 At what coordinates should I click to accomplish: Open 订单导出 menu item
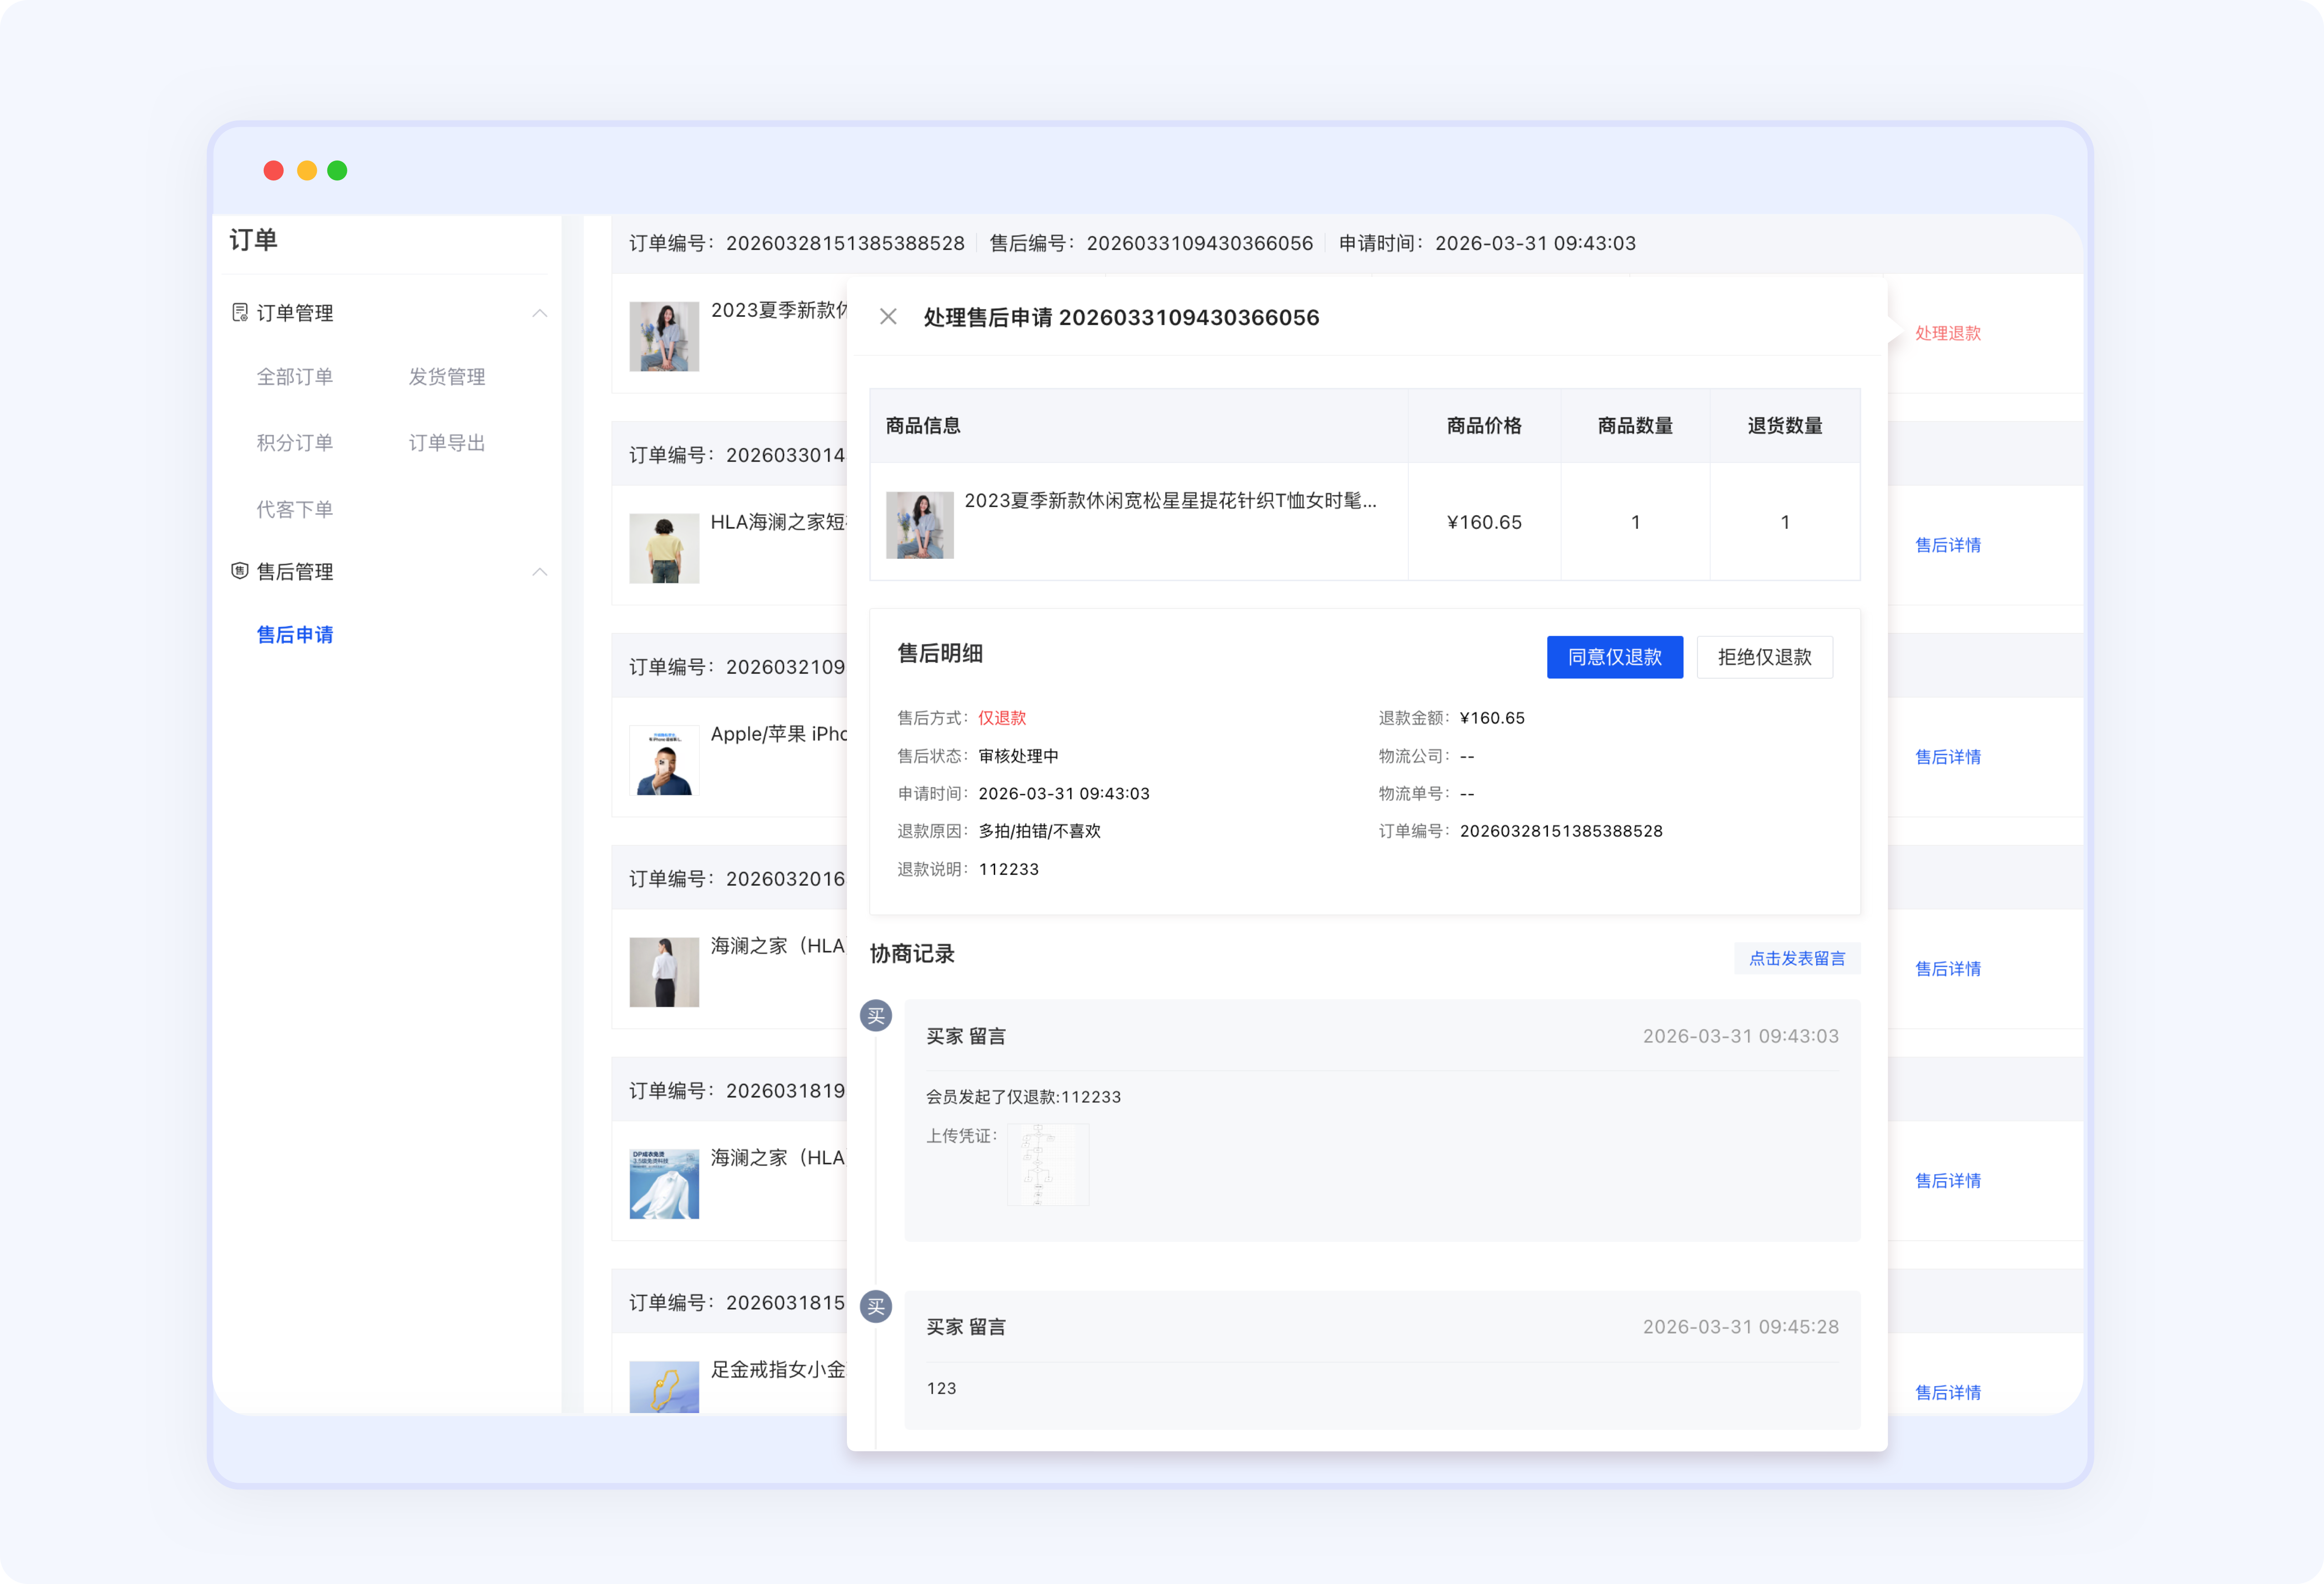coord(446,443)
